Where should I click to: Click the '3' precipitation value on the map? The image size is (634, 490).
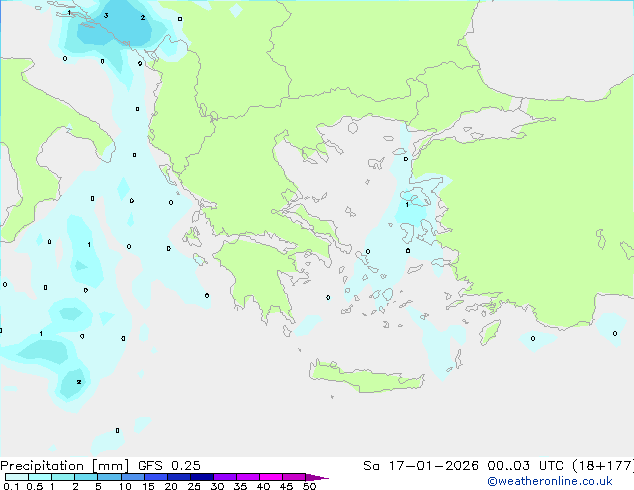[x=106, y=15]
